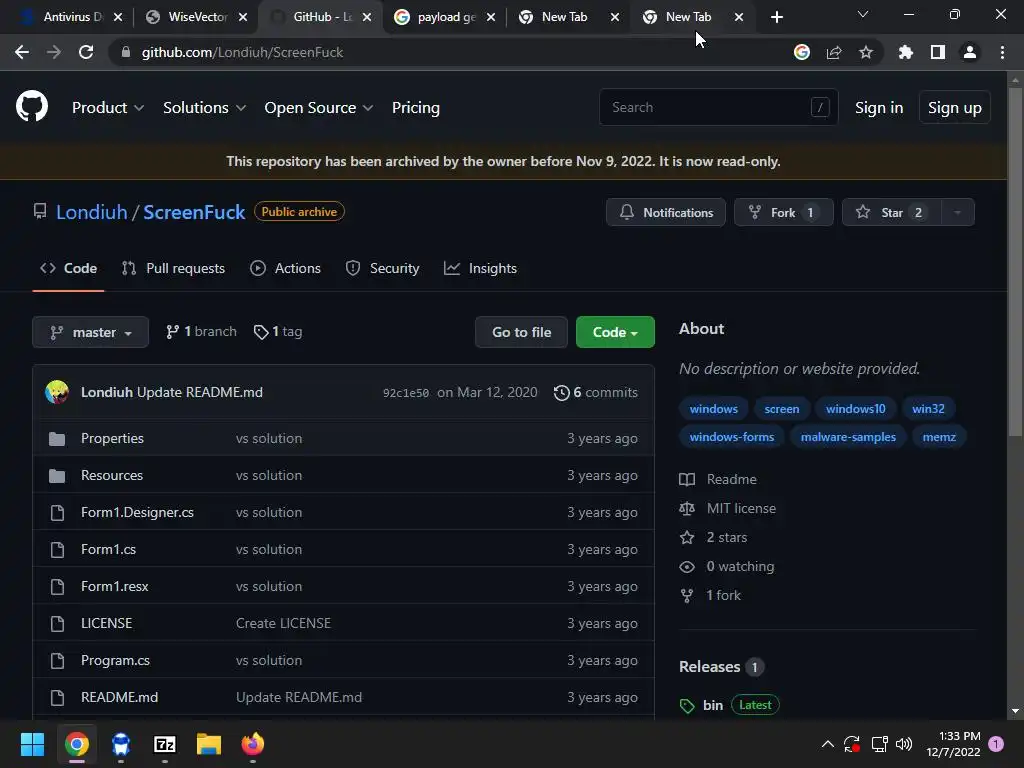This screenshot has height=768, width=1024.
Task: Click the file icon next to LICENSE
Action: (57, 624)
